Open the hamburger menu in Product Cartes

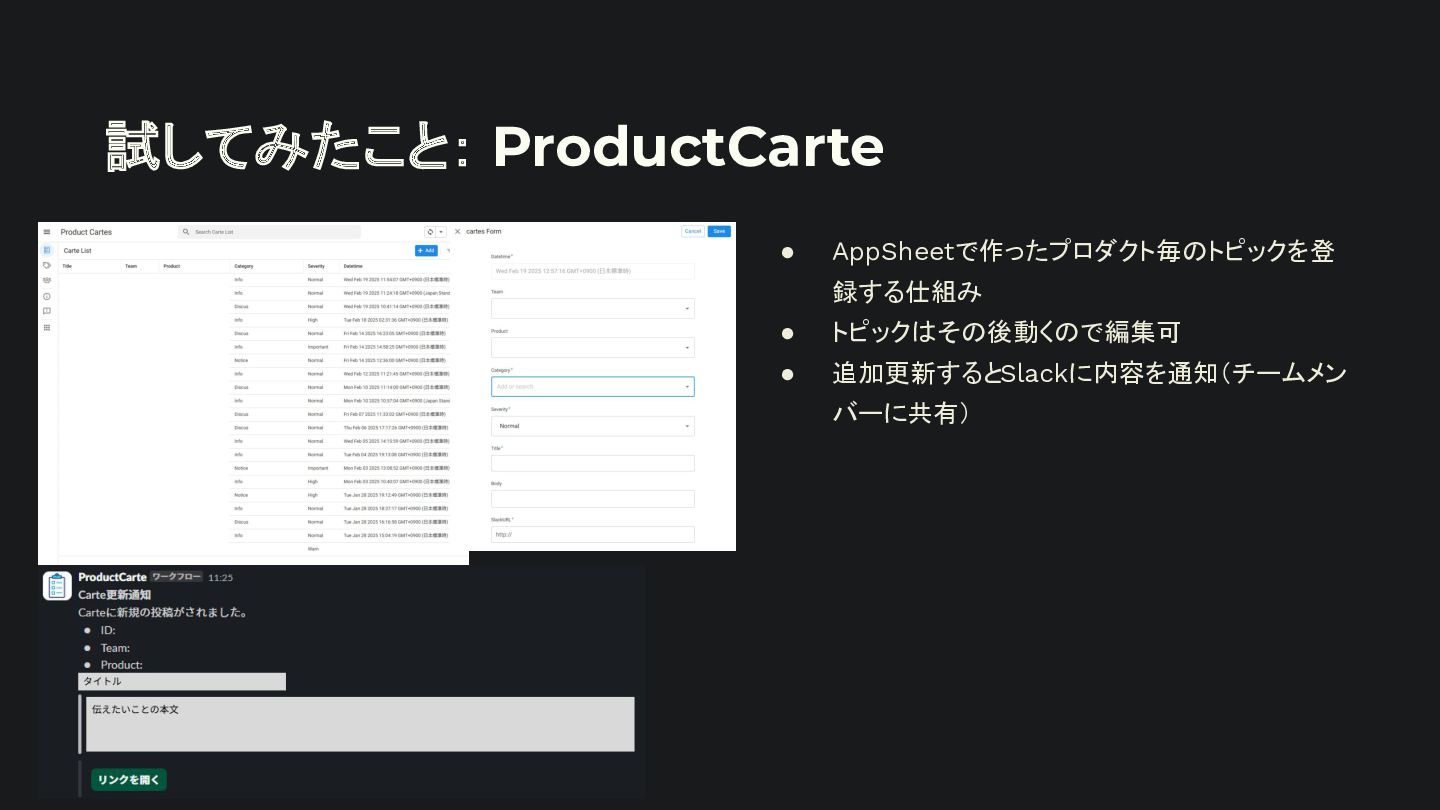[x=47, y=232]
